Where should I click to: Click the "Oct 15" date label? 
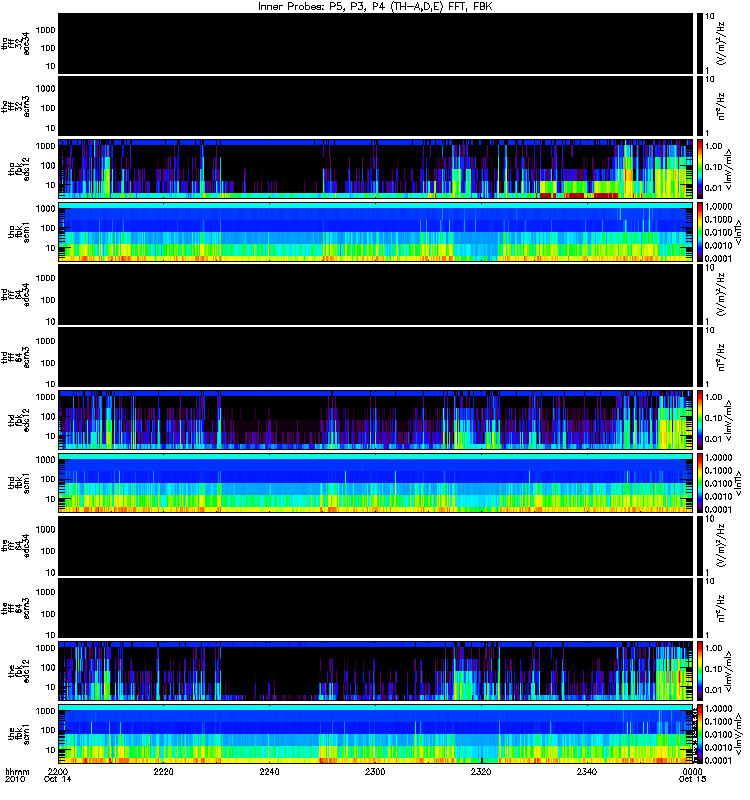coord(692,779)
